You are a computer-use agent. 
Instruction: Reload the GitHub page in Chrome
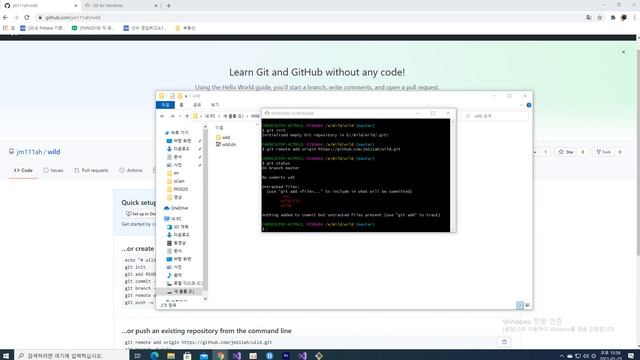pos(27,18)
